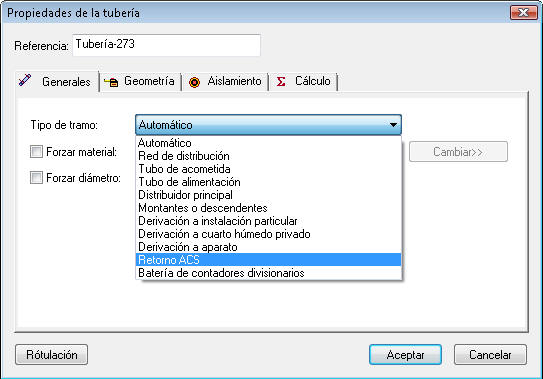
Task: Select Montantes o descendentes option
Action: [x=269, y=208]
